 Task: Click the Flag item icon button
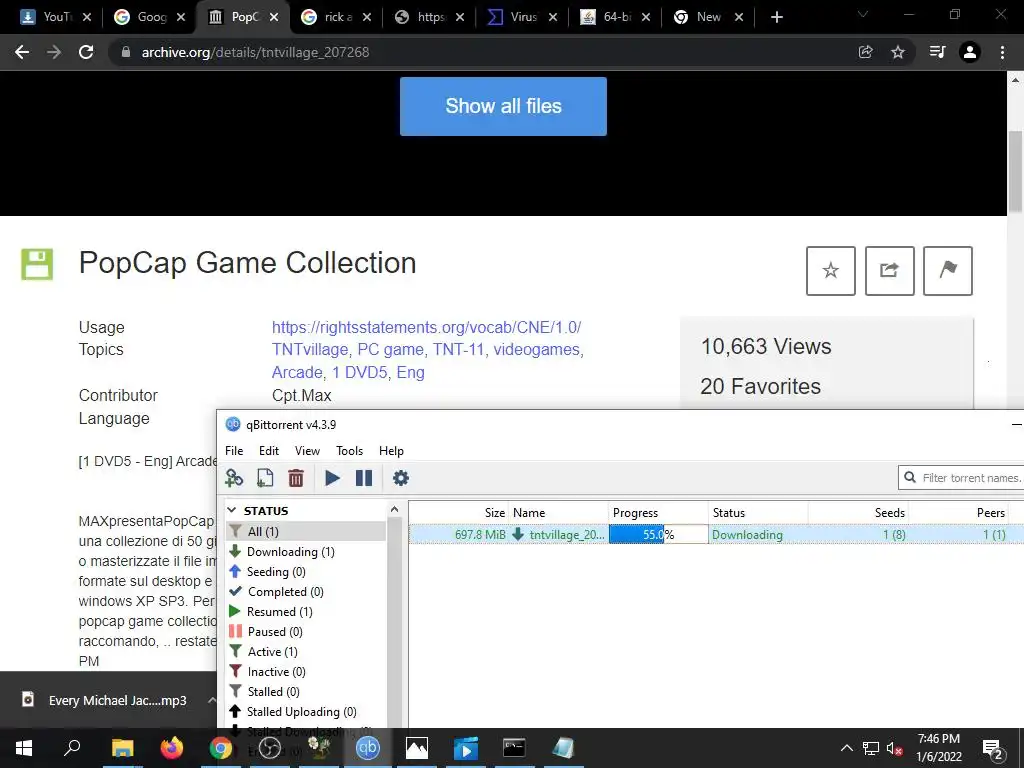[948, 270]
